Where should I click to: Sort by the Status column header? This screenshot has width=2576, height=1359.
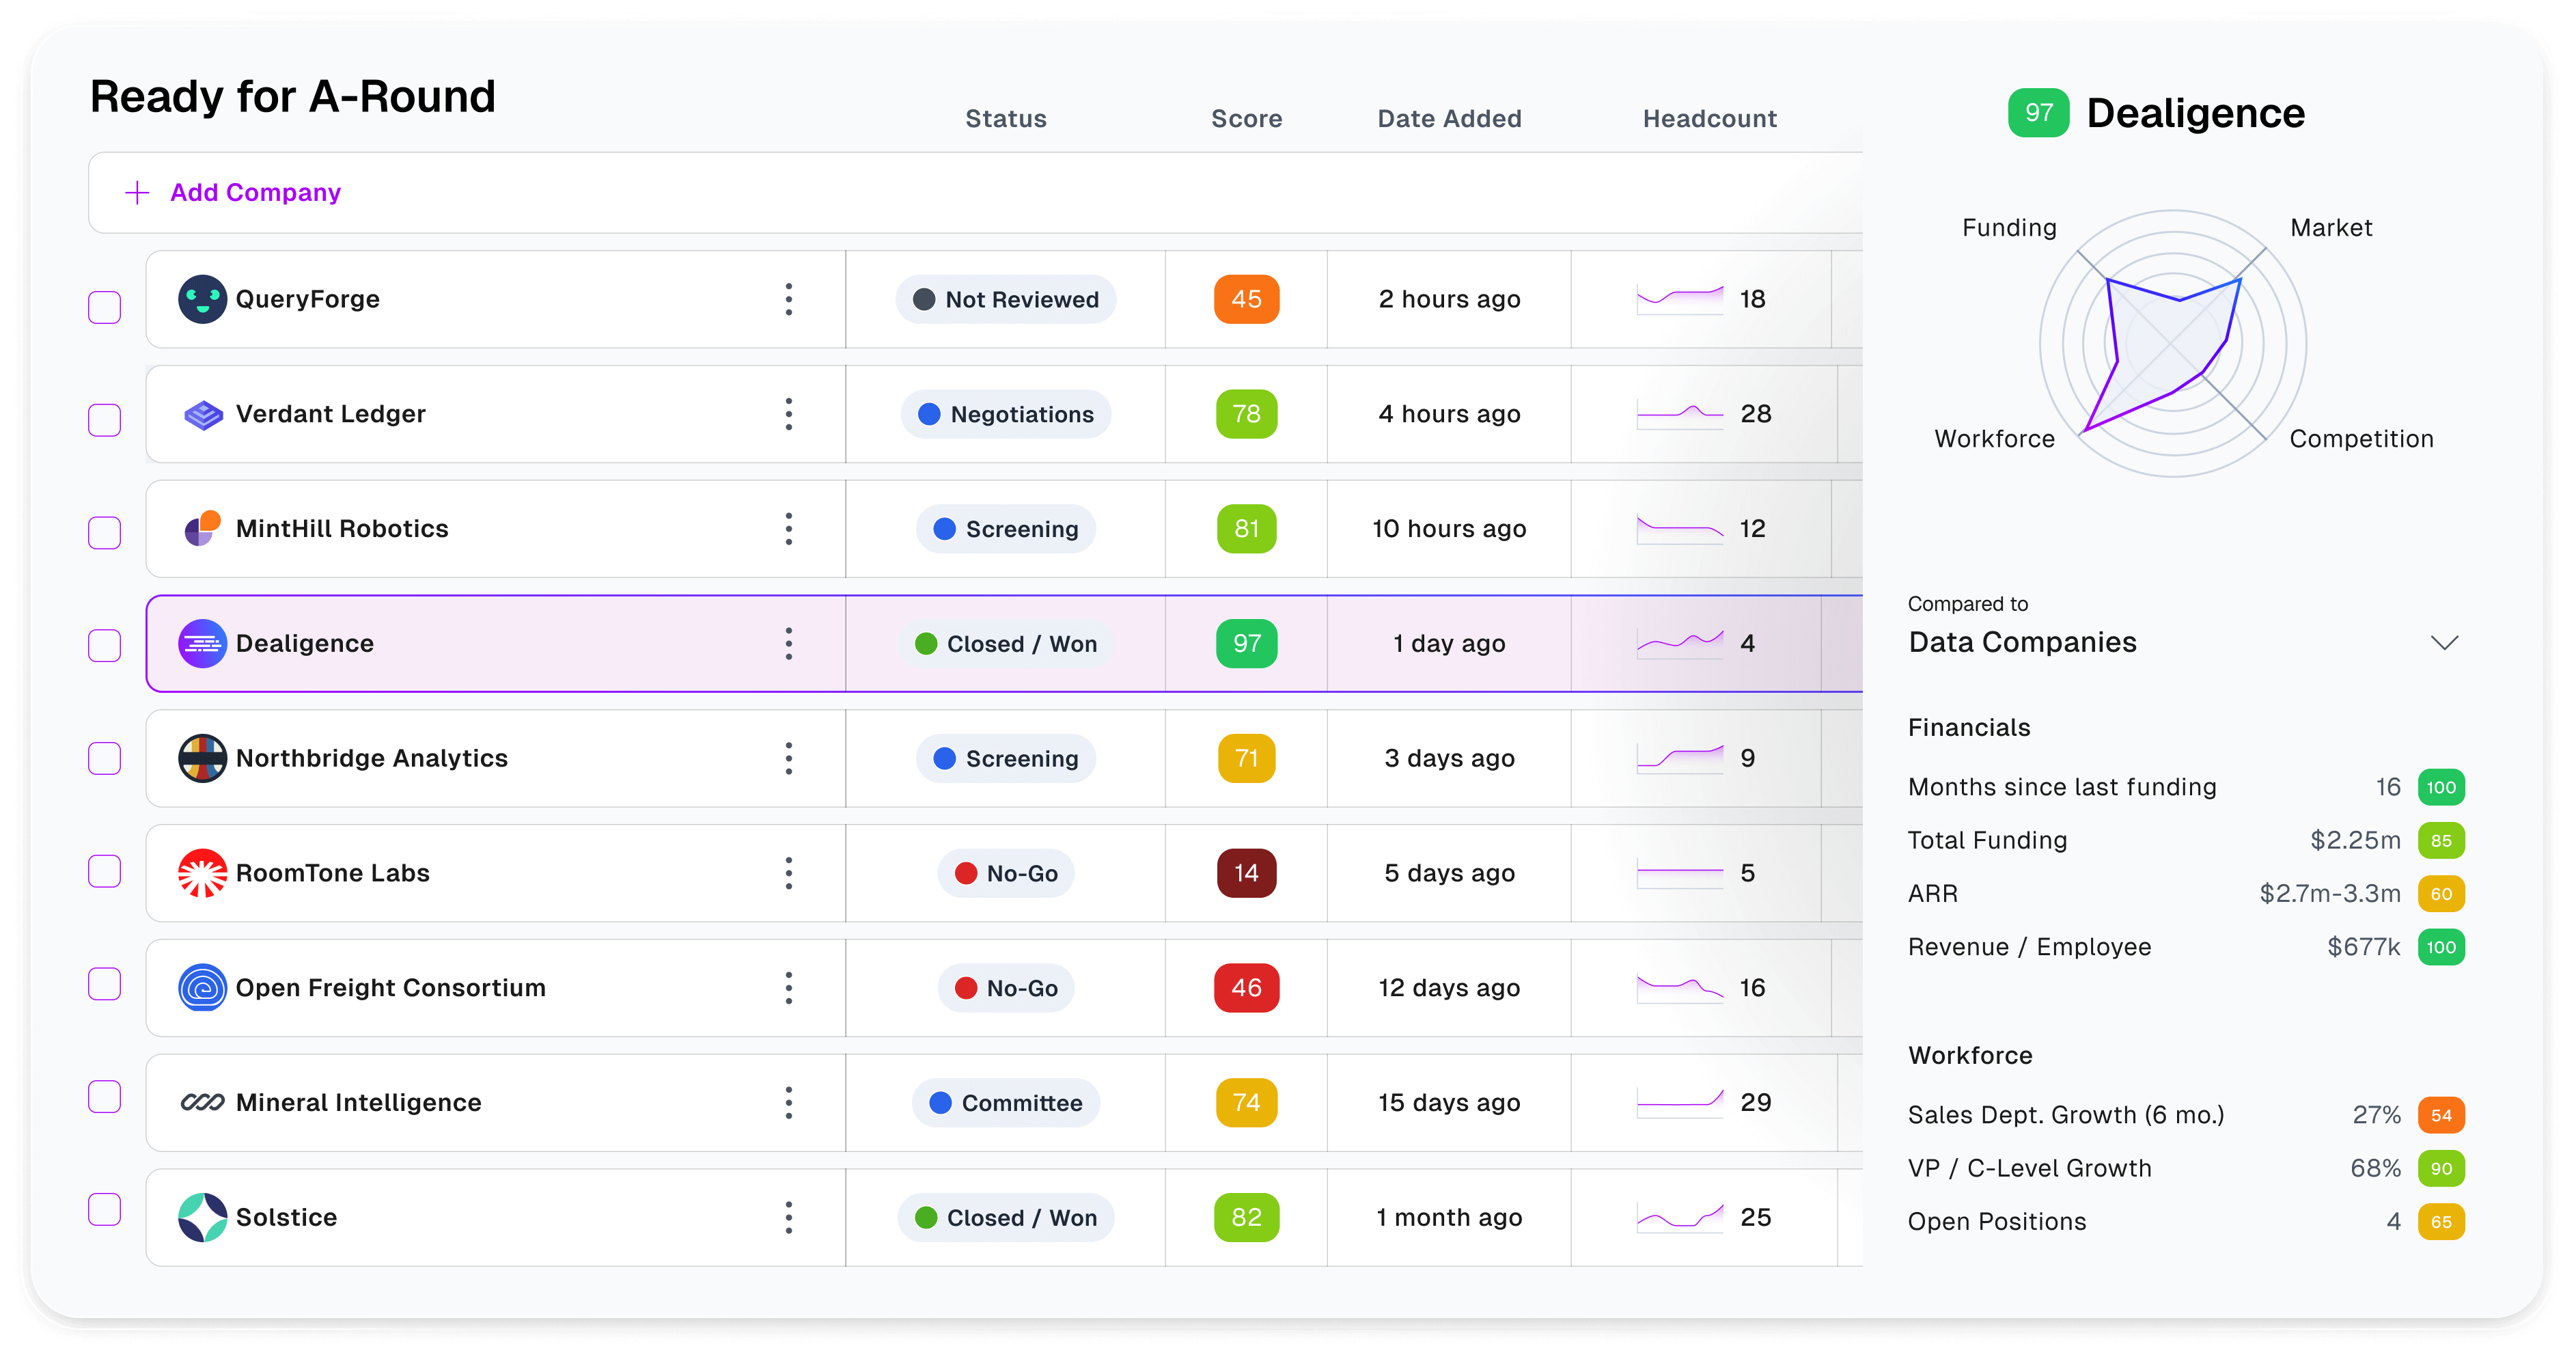tap(1006, 119)
